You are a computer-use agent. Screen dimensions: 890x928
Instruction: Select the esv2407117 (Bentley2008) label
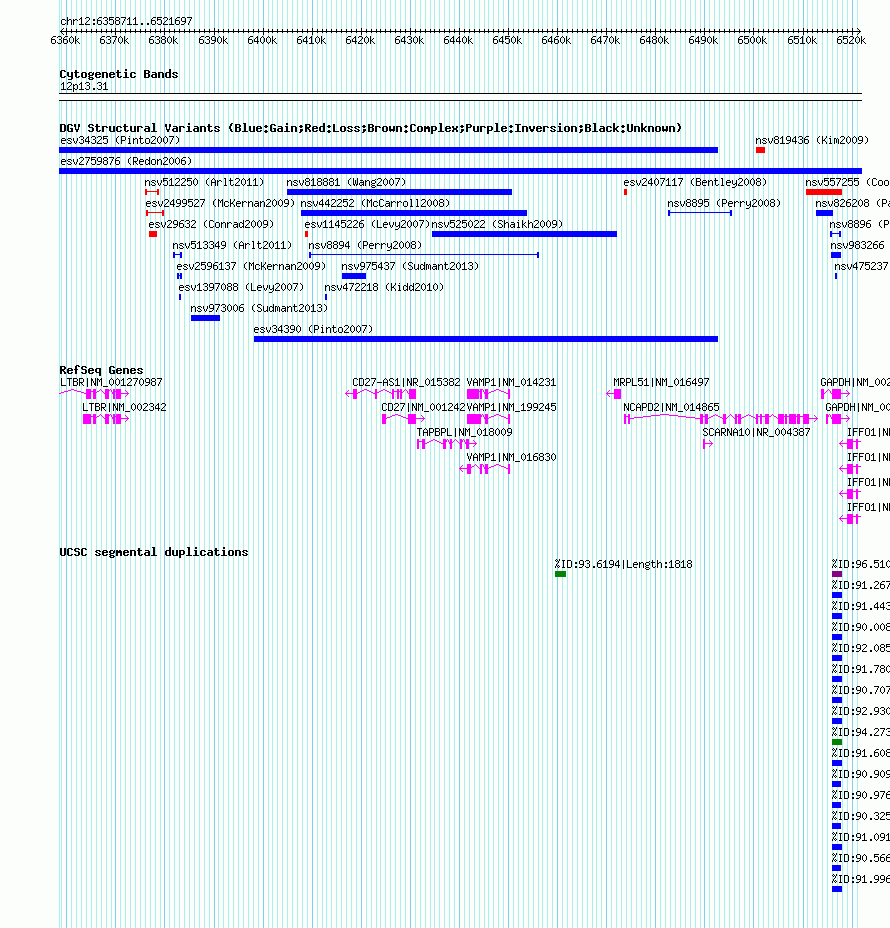point(695,182)
